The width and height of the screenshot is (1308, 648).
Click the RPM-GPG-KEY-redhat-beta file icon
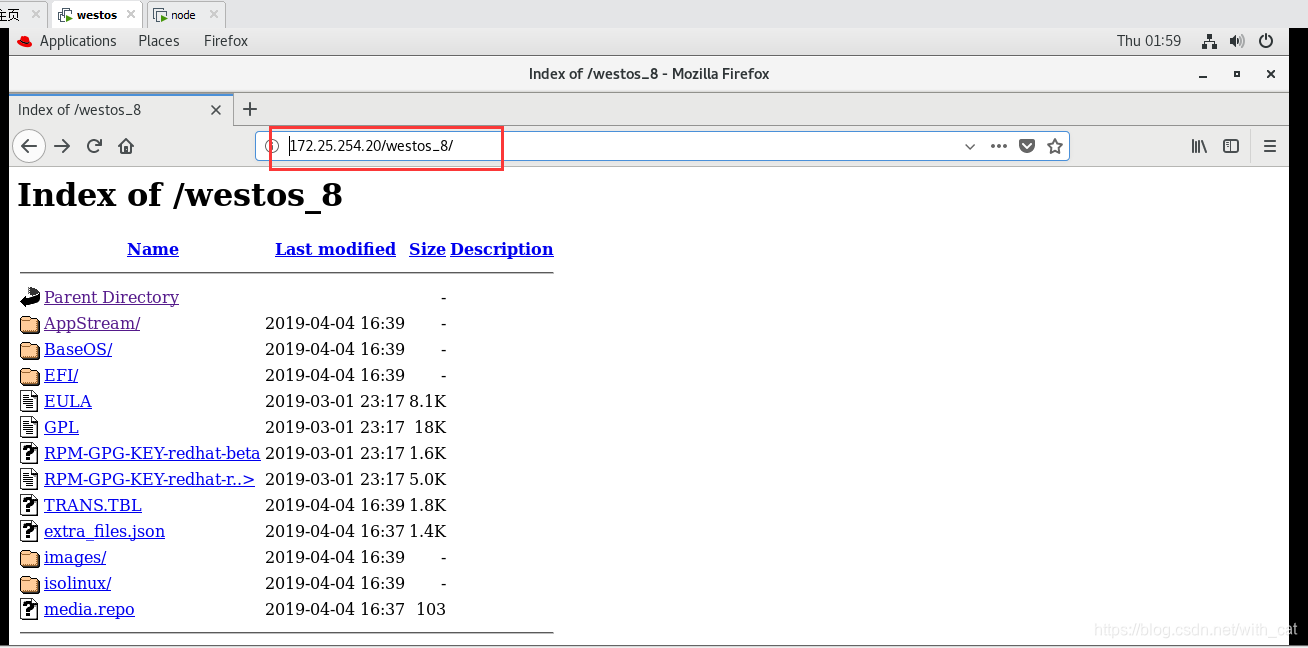point(30,454)
